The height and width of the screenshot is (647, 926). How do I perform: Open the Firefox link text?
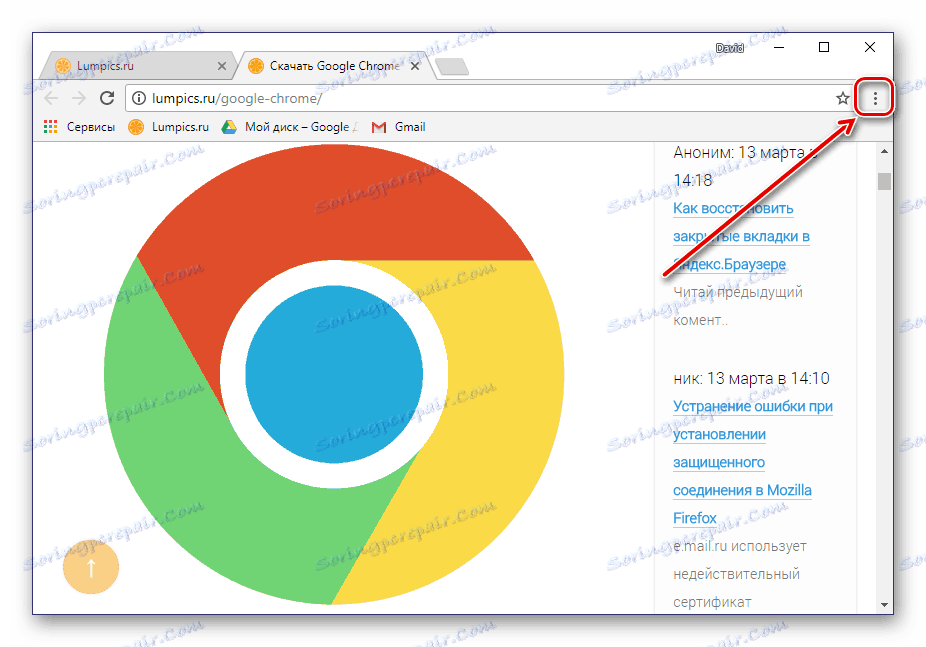[694, 518]
